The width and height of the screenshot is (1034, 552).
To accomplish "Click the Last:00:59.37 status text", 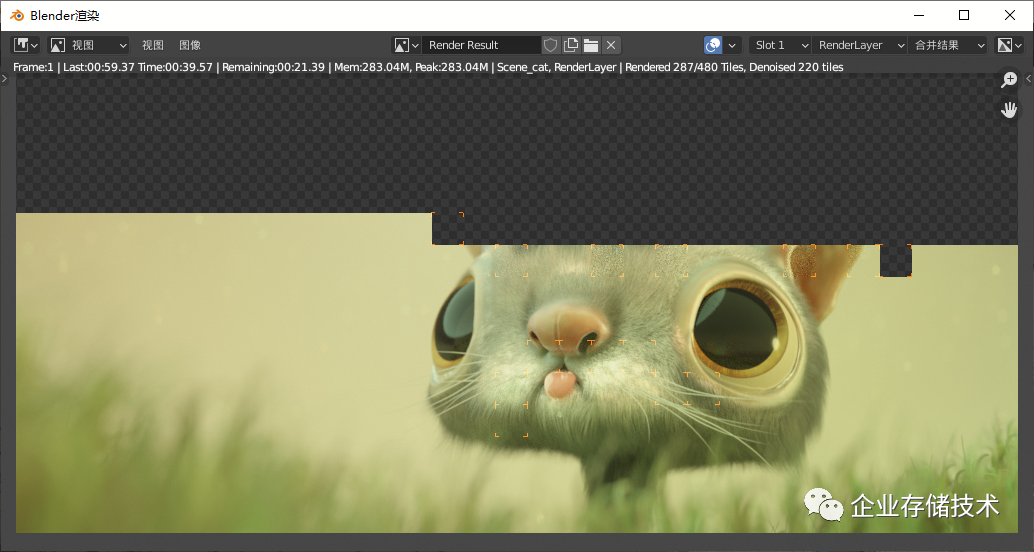I will point(99,67).
